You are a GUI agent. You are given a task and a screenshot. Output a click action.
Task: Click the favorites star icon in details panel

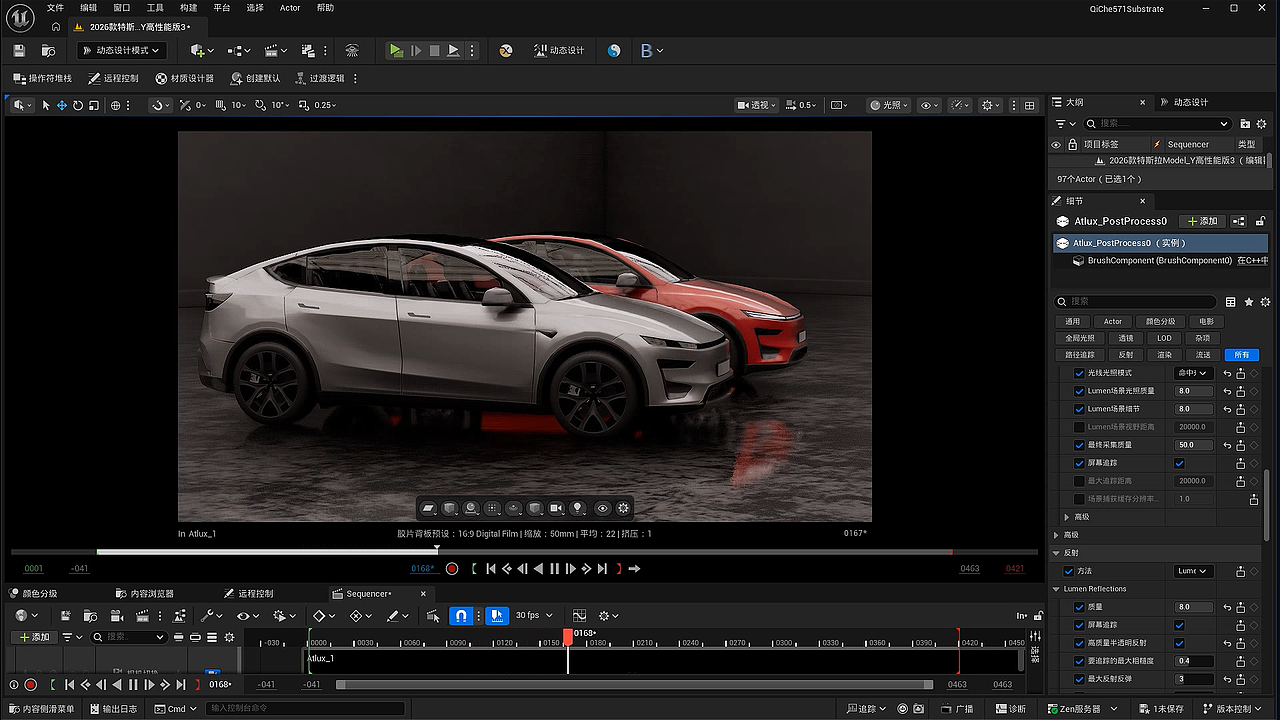click(x=1249, y=302)
